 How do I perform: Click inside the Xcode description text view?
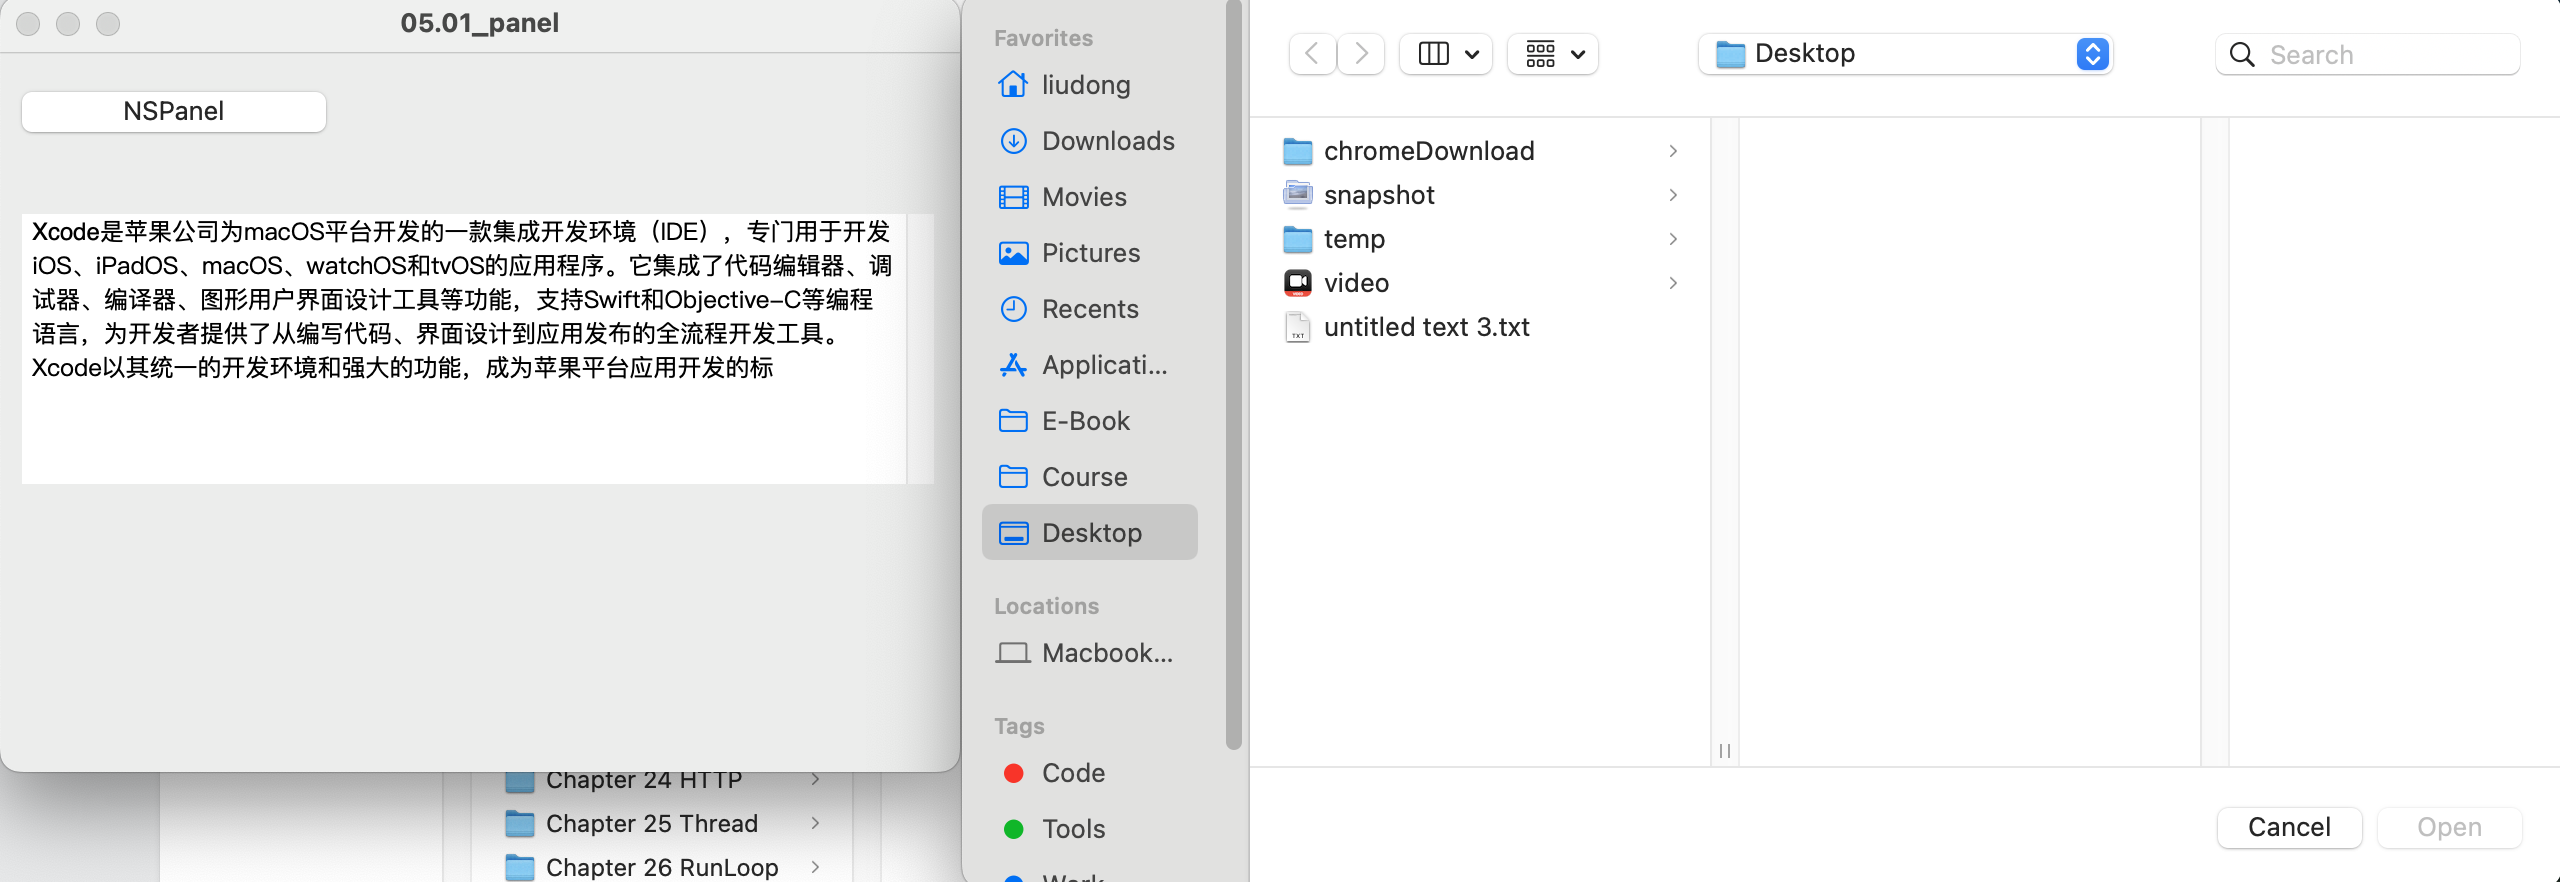click(x=464, y=349)
